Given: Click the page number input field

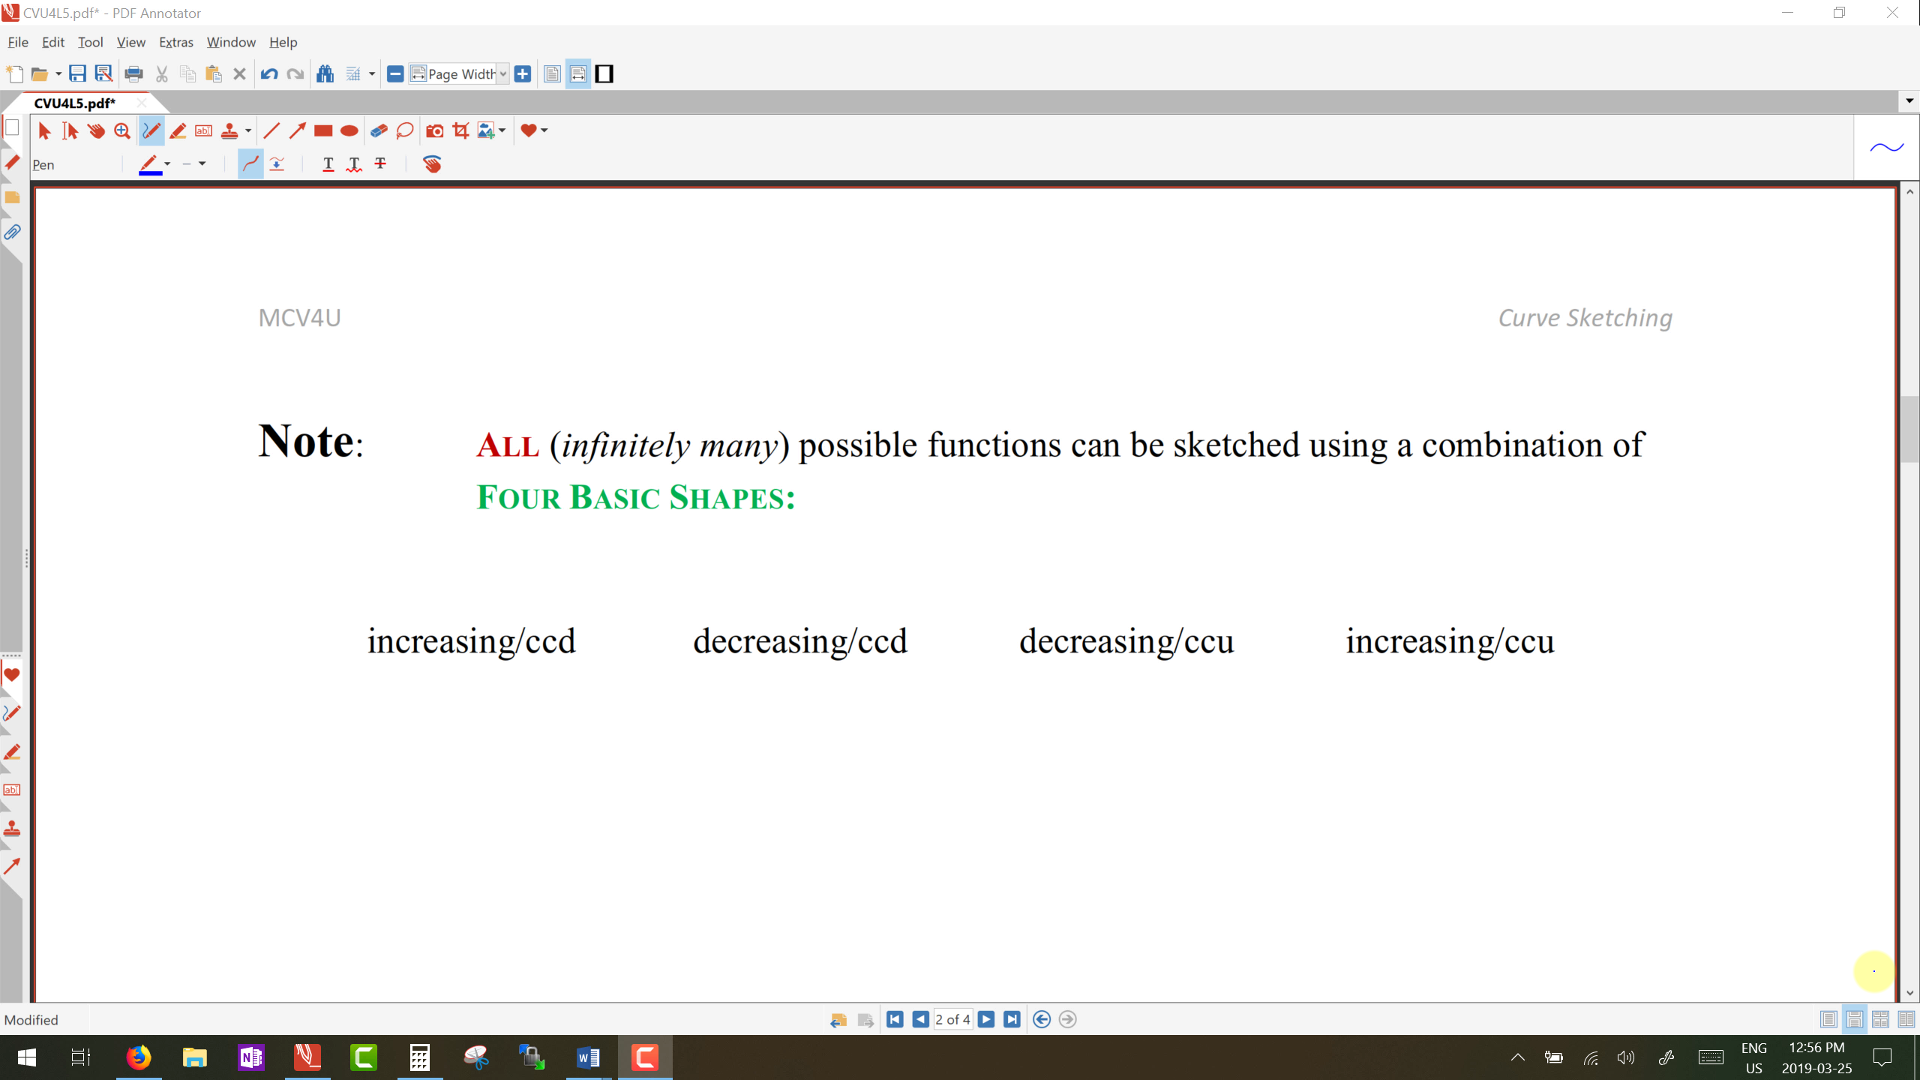Looking at the screenshot, I should pos(952,1019).
